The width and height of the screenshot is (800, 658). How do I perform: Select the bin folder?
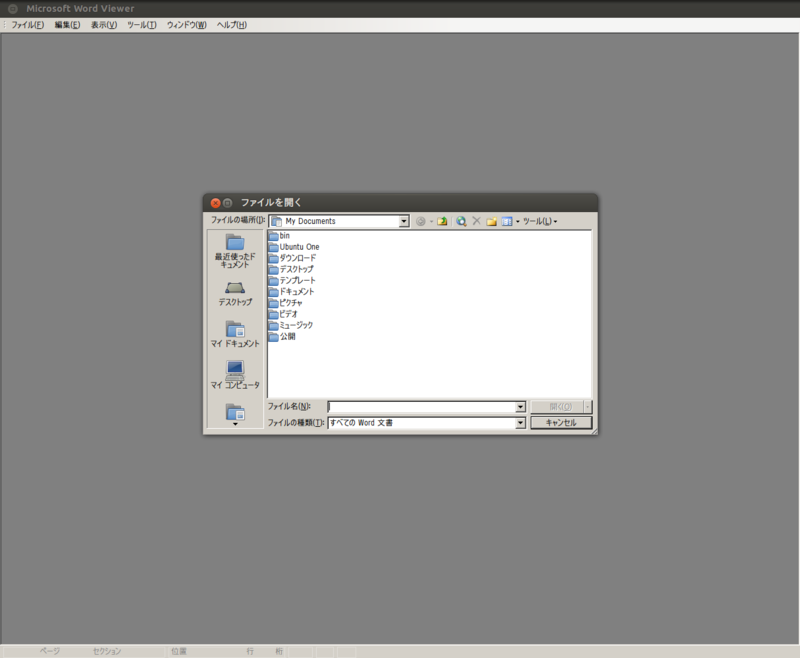280,236
